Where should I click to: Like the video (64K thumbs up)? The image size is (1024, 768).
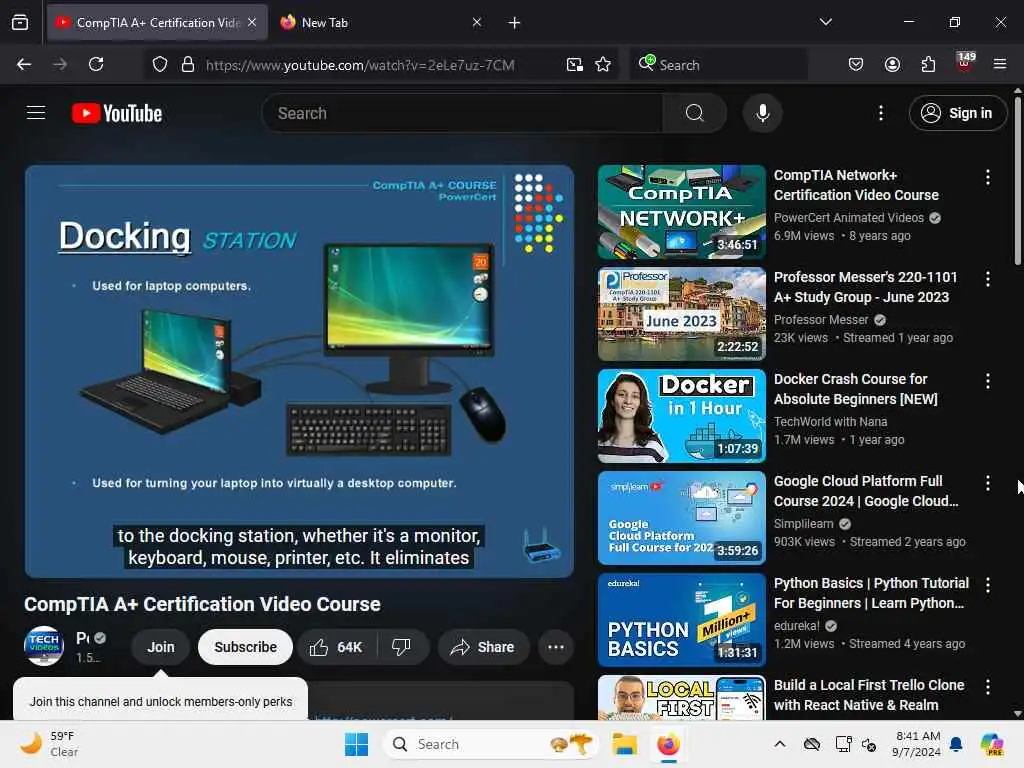[x=337, y=647]
